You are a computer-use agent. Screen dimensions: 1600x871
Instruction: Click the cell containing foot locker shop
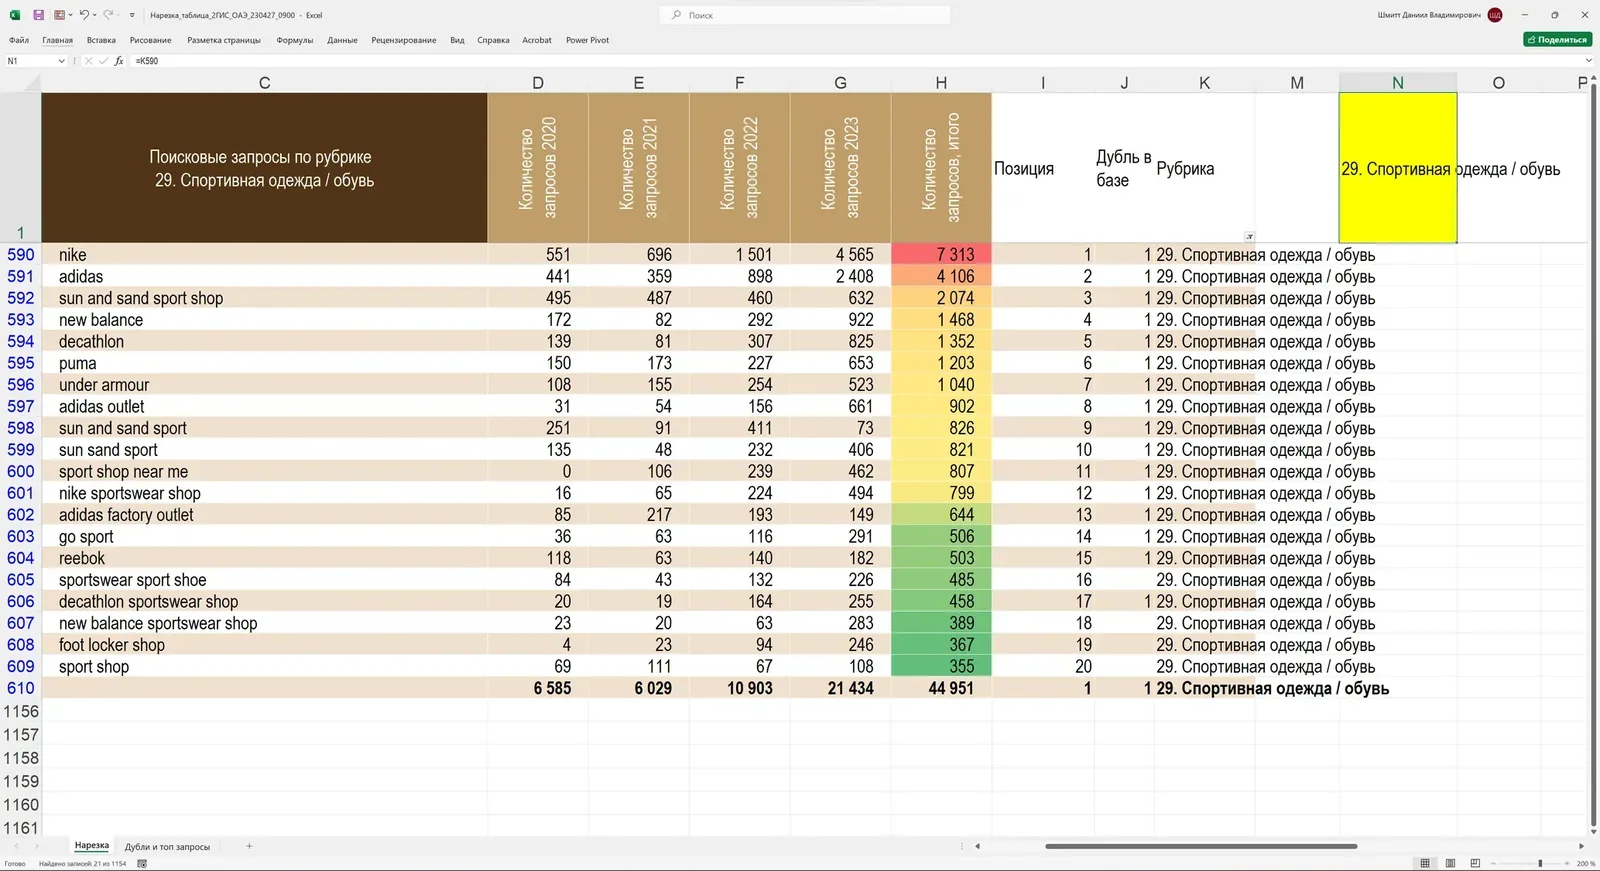coord(264,645)
